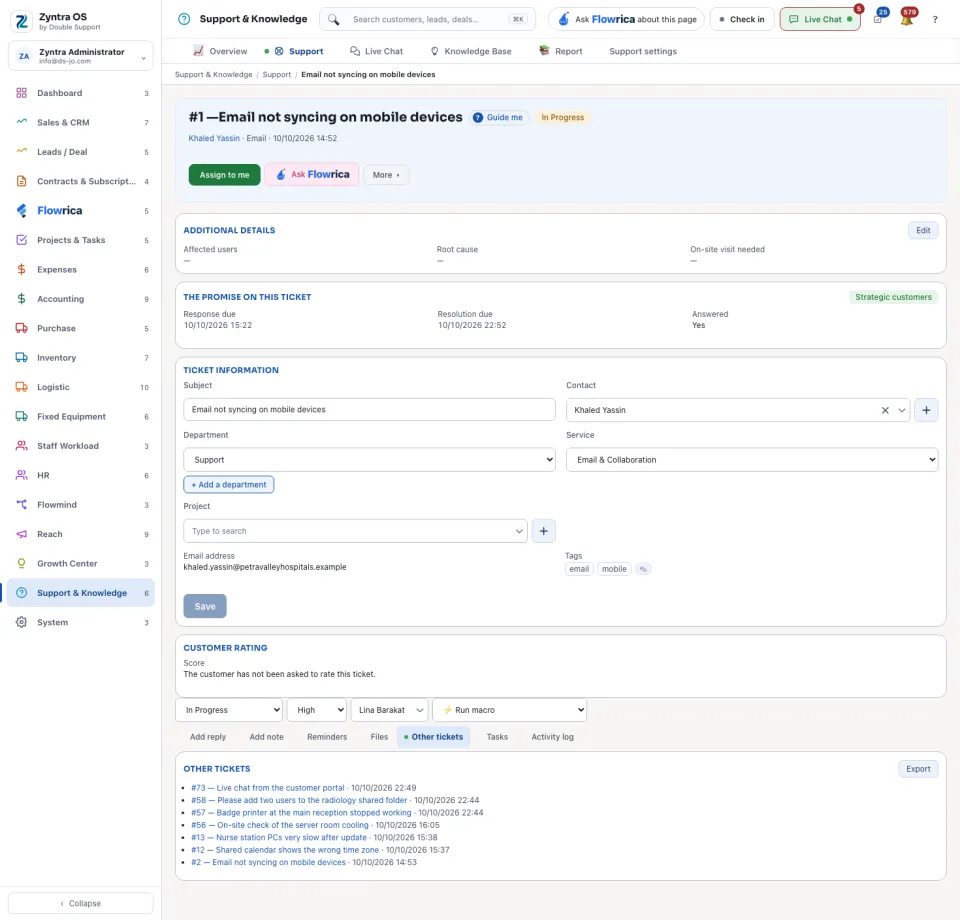The width and height of the screenshot is (960, 920).
Task: Click the global search field
Action: click(427, 19)
